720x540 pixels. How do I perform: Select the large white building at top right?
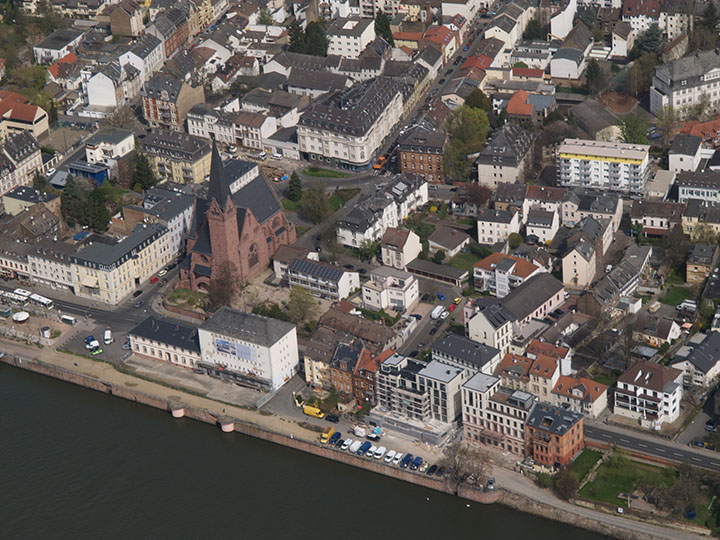pos(686,82)
